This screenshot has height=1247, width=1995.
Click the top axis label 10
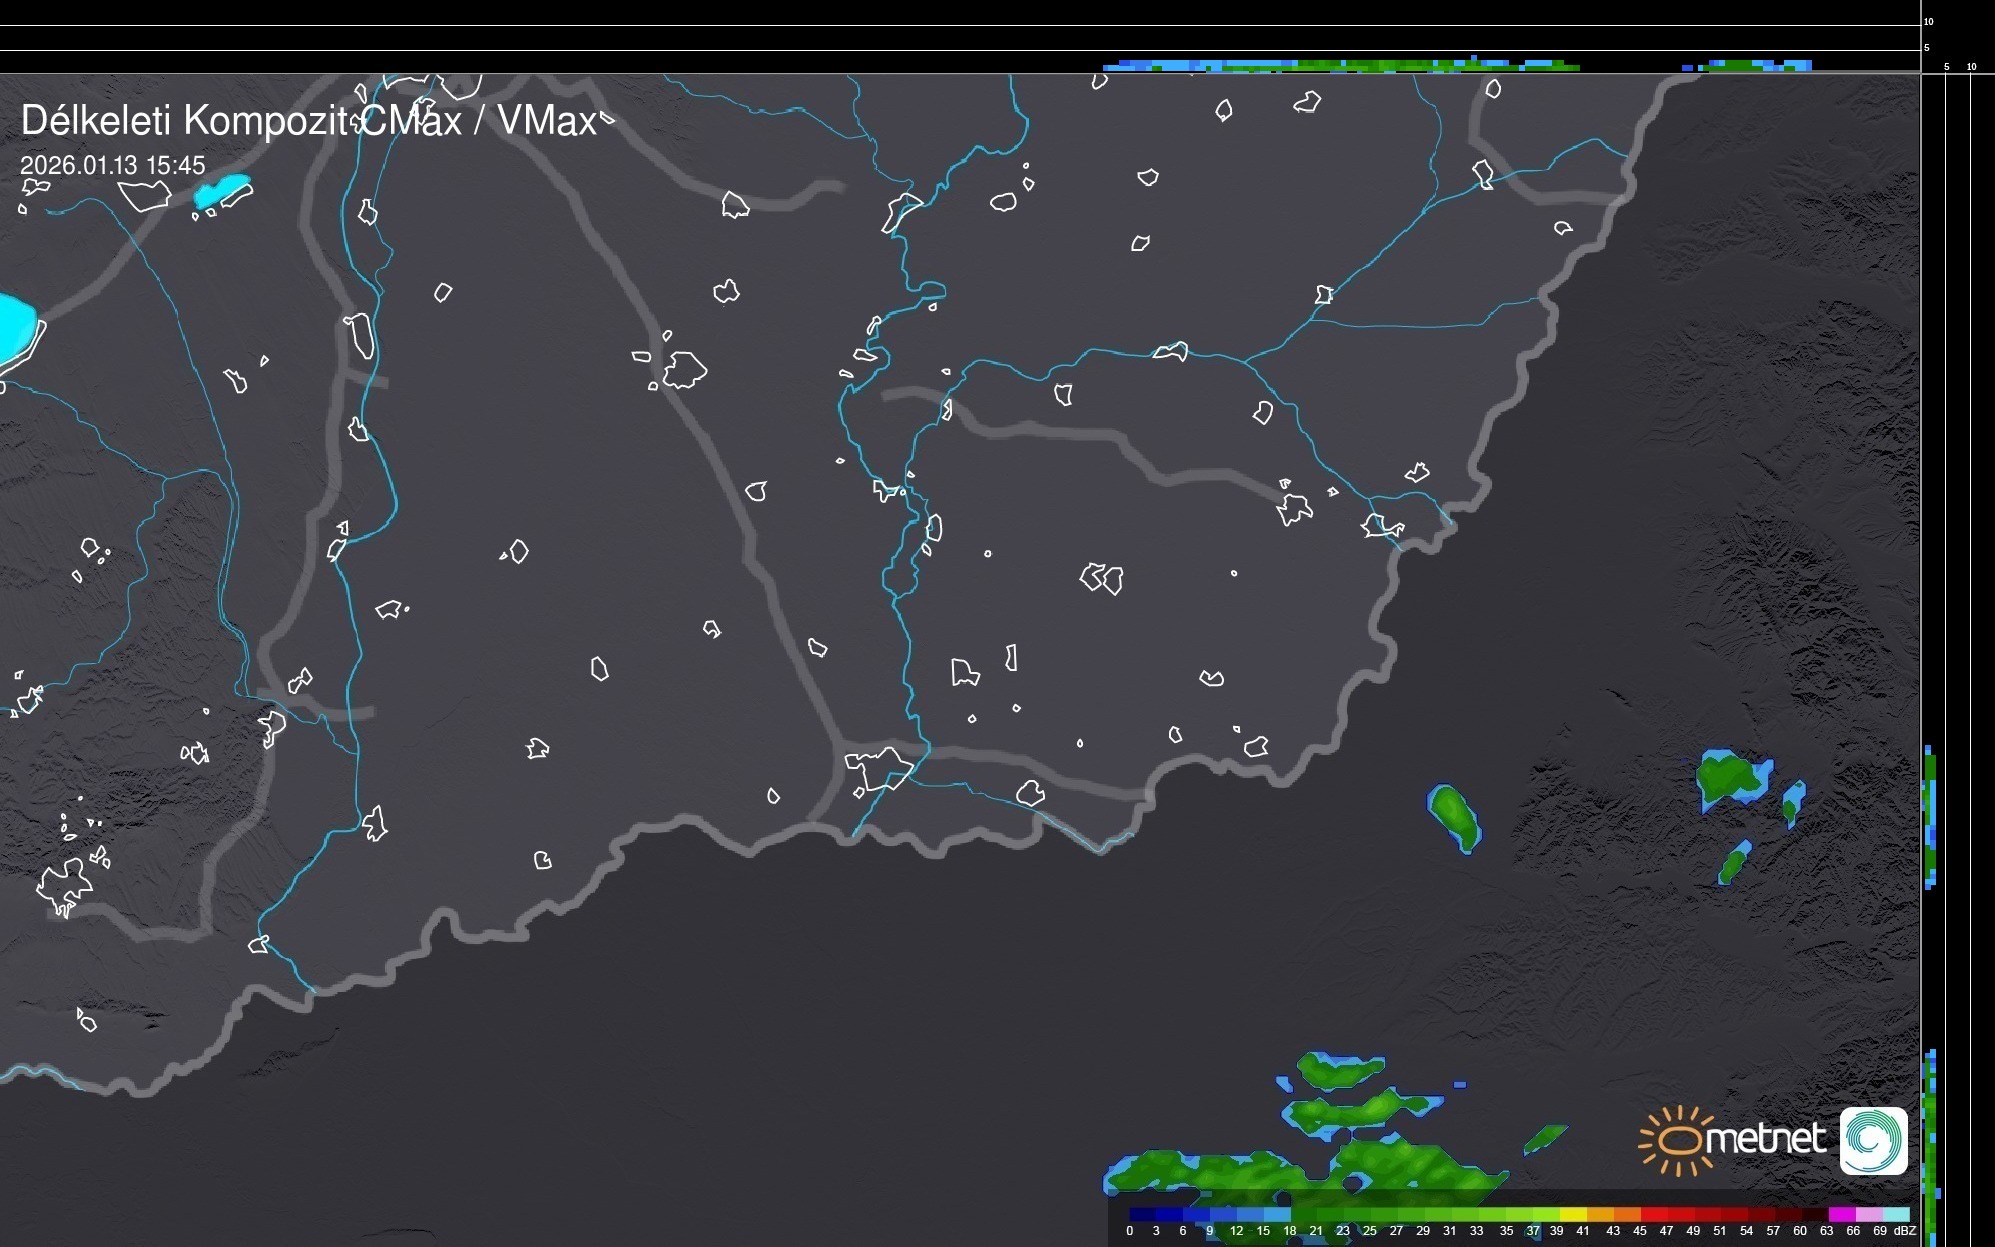1929,21
